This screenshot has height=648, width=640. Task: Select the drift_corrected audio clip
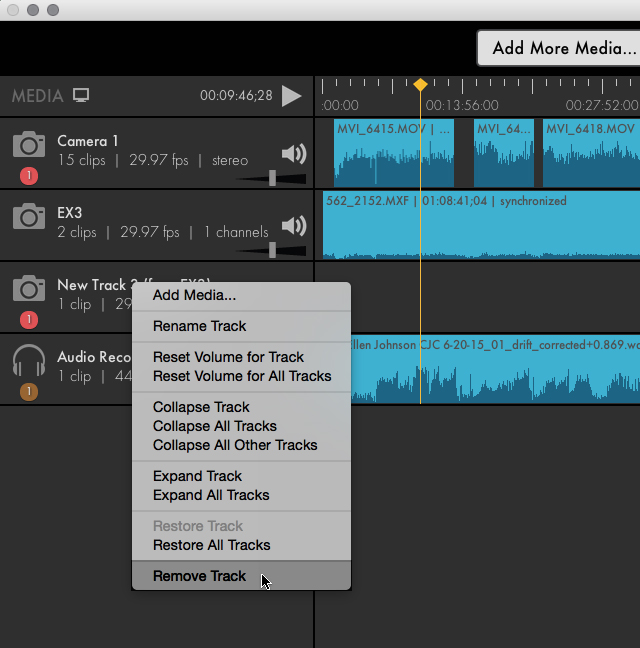point(495,369)
